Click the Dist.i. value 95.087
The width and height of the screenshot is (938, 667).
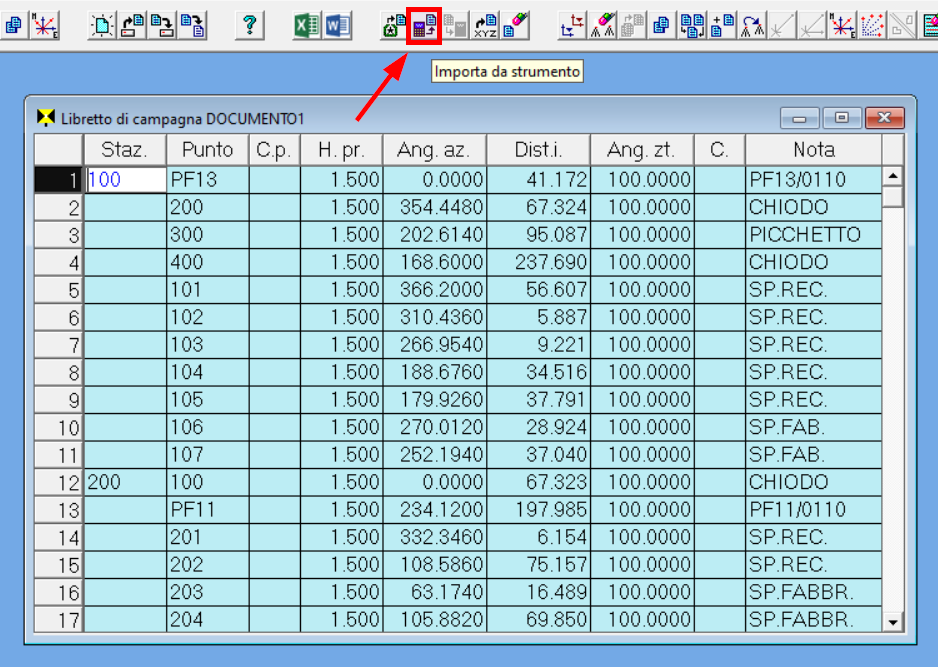(x=538, y=235)
